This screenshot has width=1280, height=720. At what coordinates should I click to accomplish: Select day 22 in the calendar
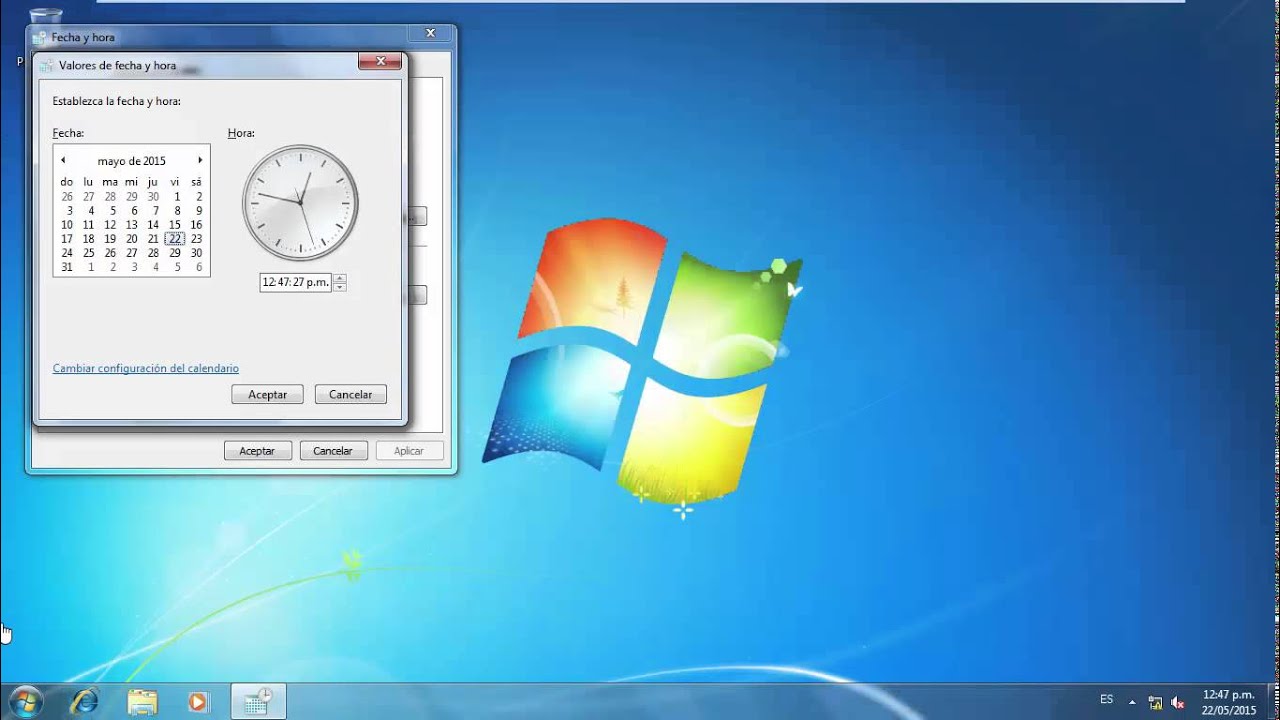coord(175,239)
